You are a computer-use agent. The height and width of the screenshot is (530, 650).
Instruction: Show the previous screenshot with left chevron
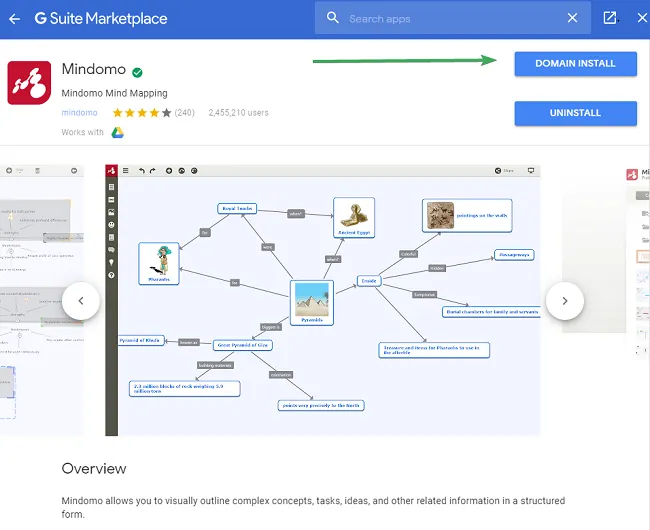81,301
